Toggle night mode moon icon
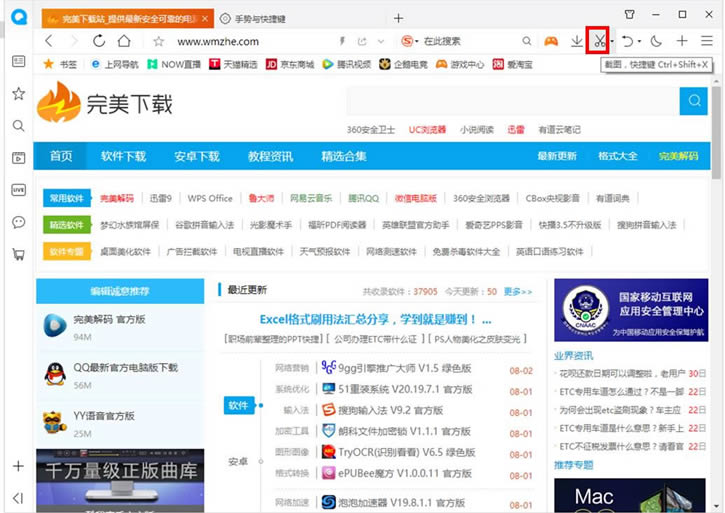 coord(656,41)
